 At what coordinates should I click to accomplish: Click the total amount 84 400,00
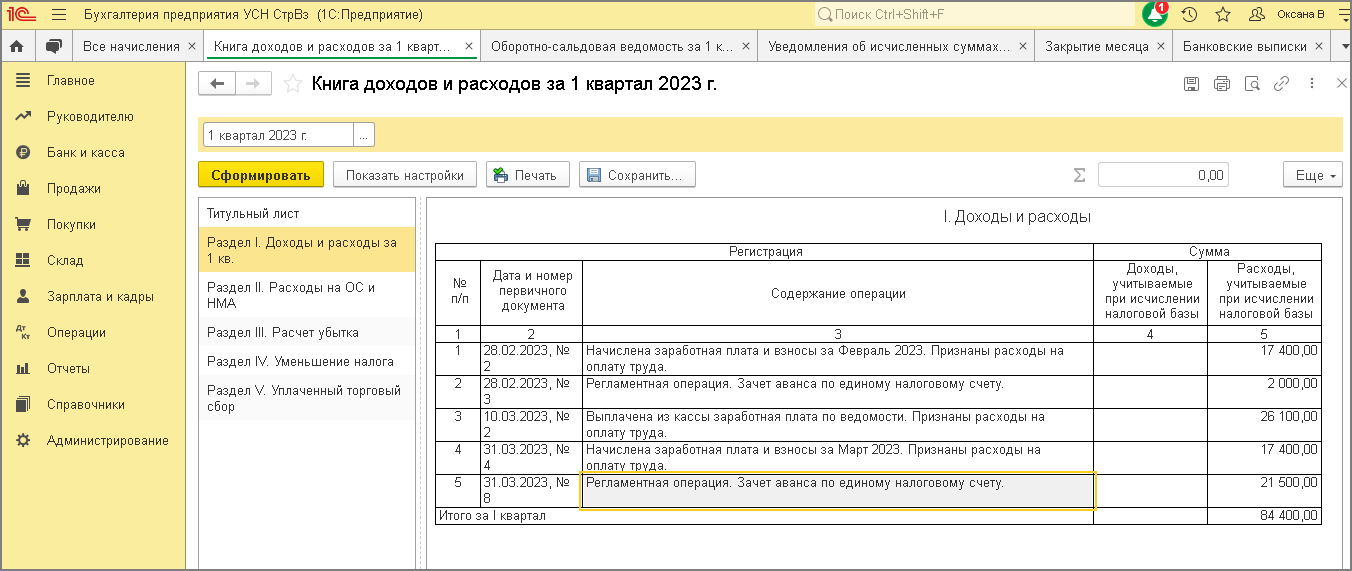[1264, 516]
